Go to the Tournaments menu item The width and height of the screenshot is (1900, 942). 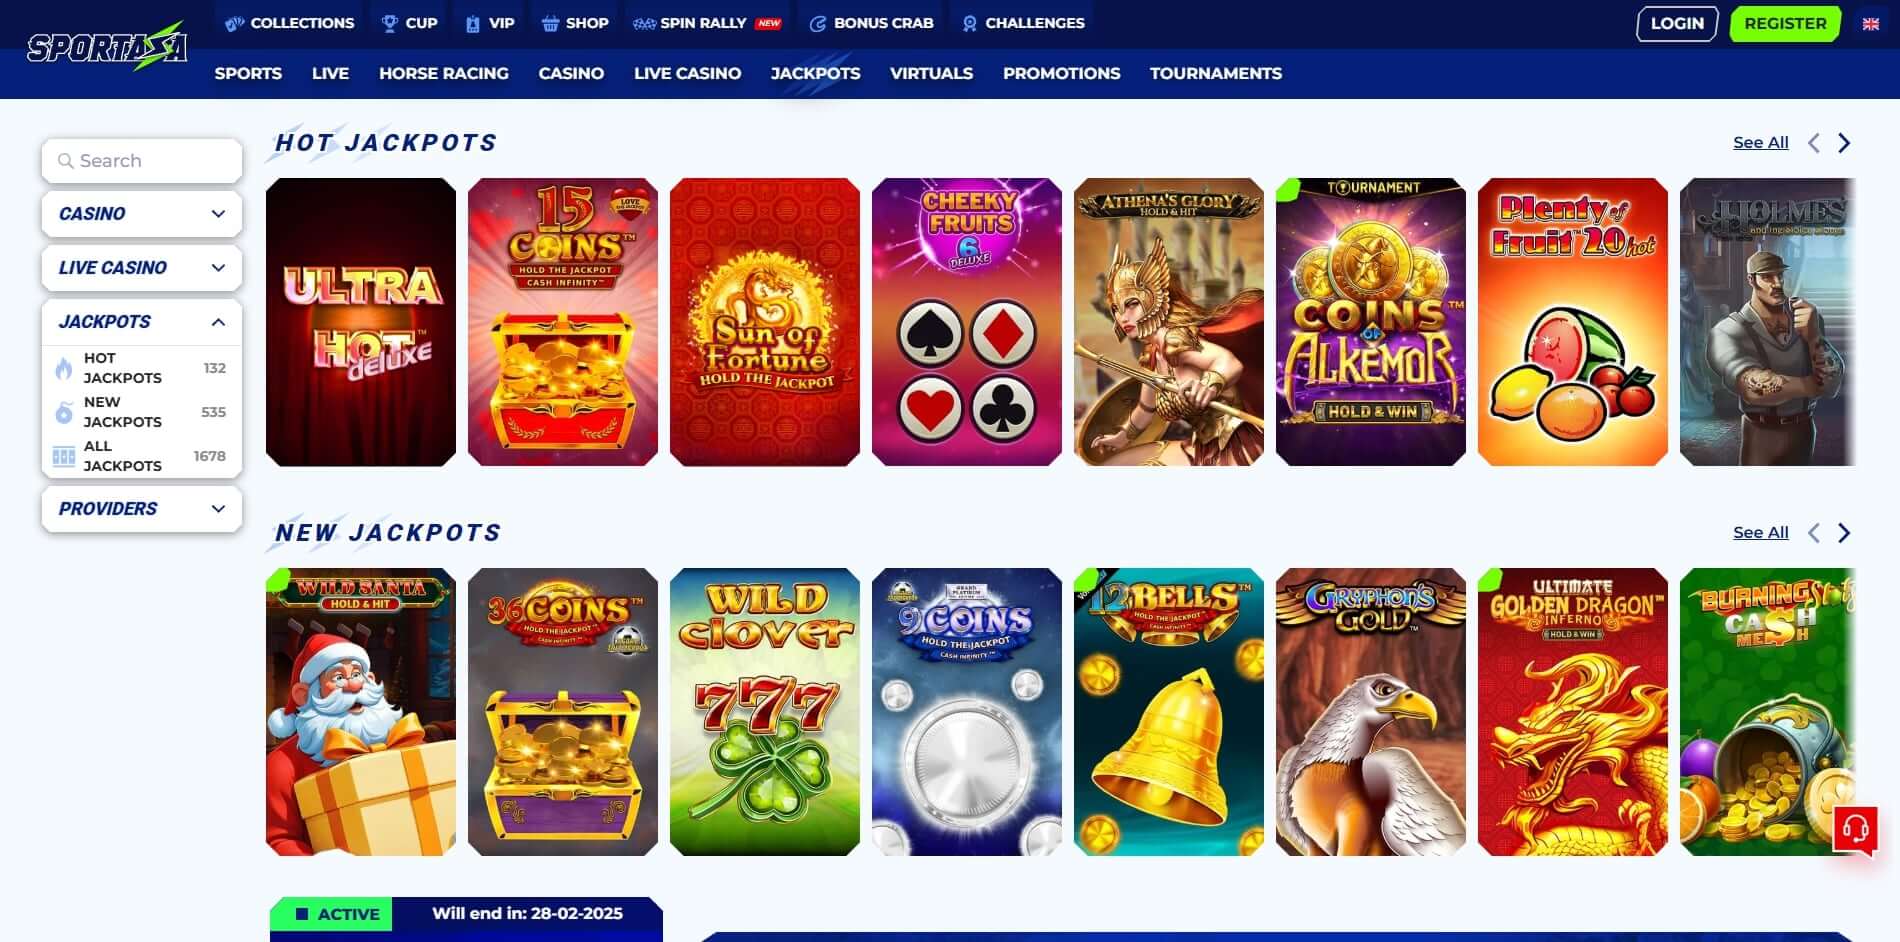point(1215,73)
